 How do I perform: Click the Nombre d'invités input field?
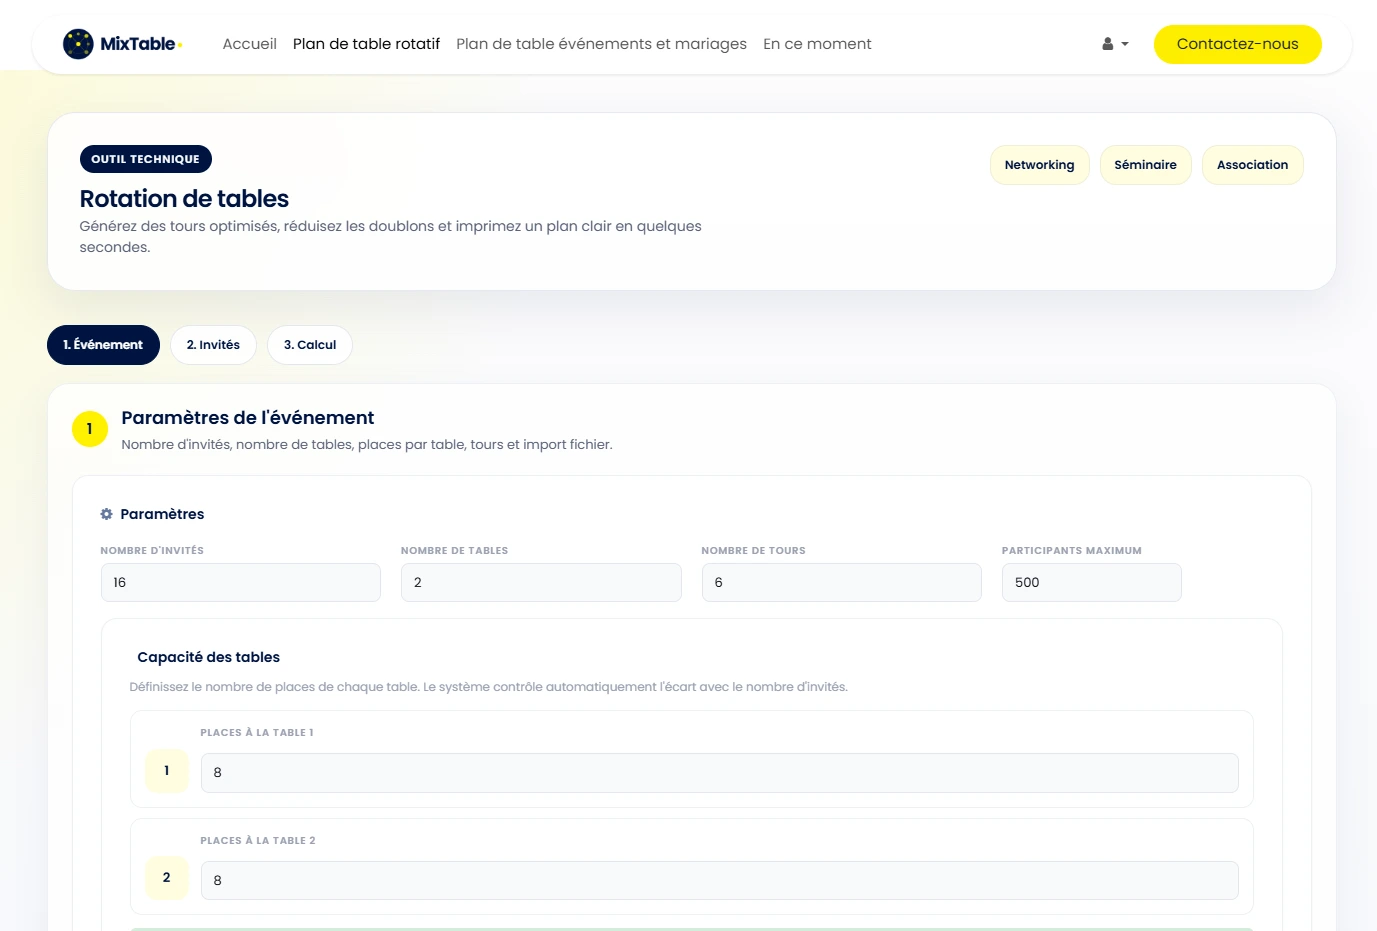click(241, 582)
